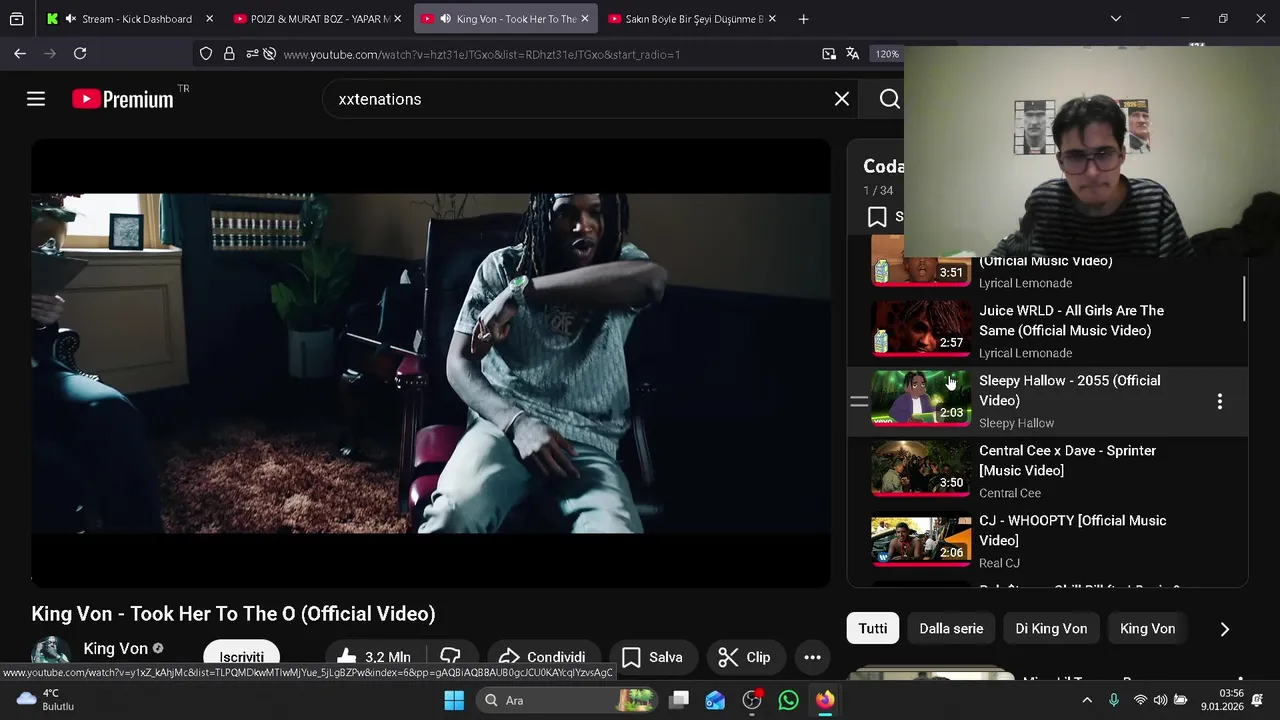Reload the page with the refresh icon
Image resolution: width=1280 pixels, height=720 pixels.
80,54
